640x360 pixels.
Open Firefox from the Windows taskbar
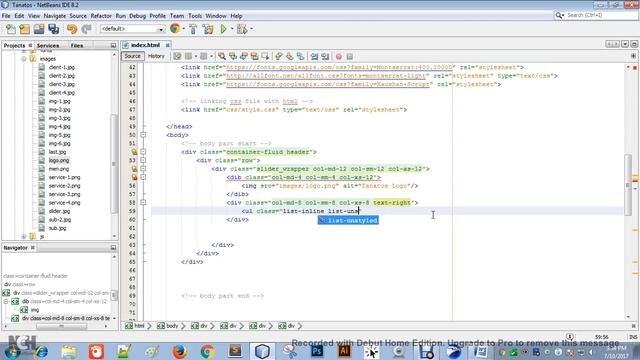click(x=179, y=351)
